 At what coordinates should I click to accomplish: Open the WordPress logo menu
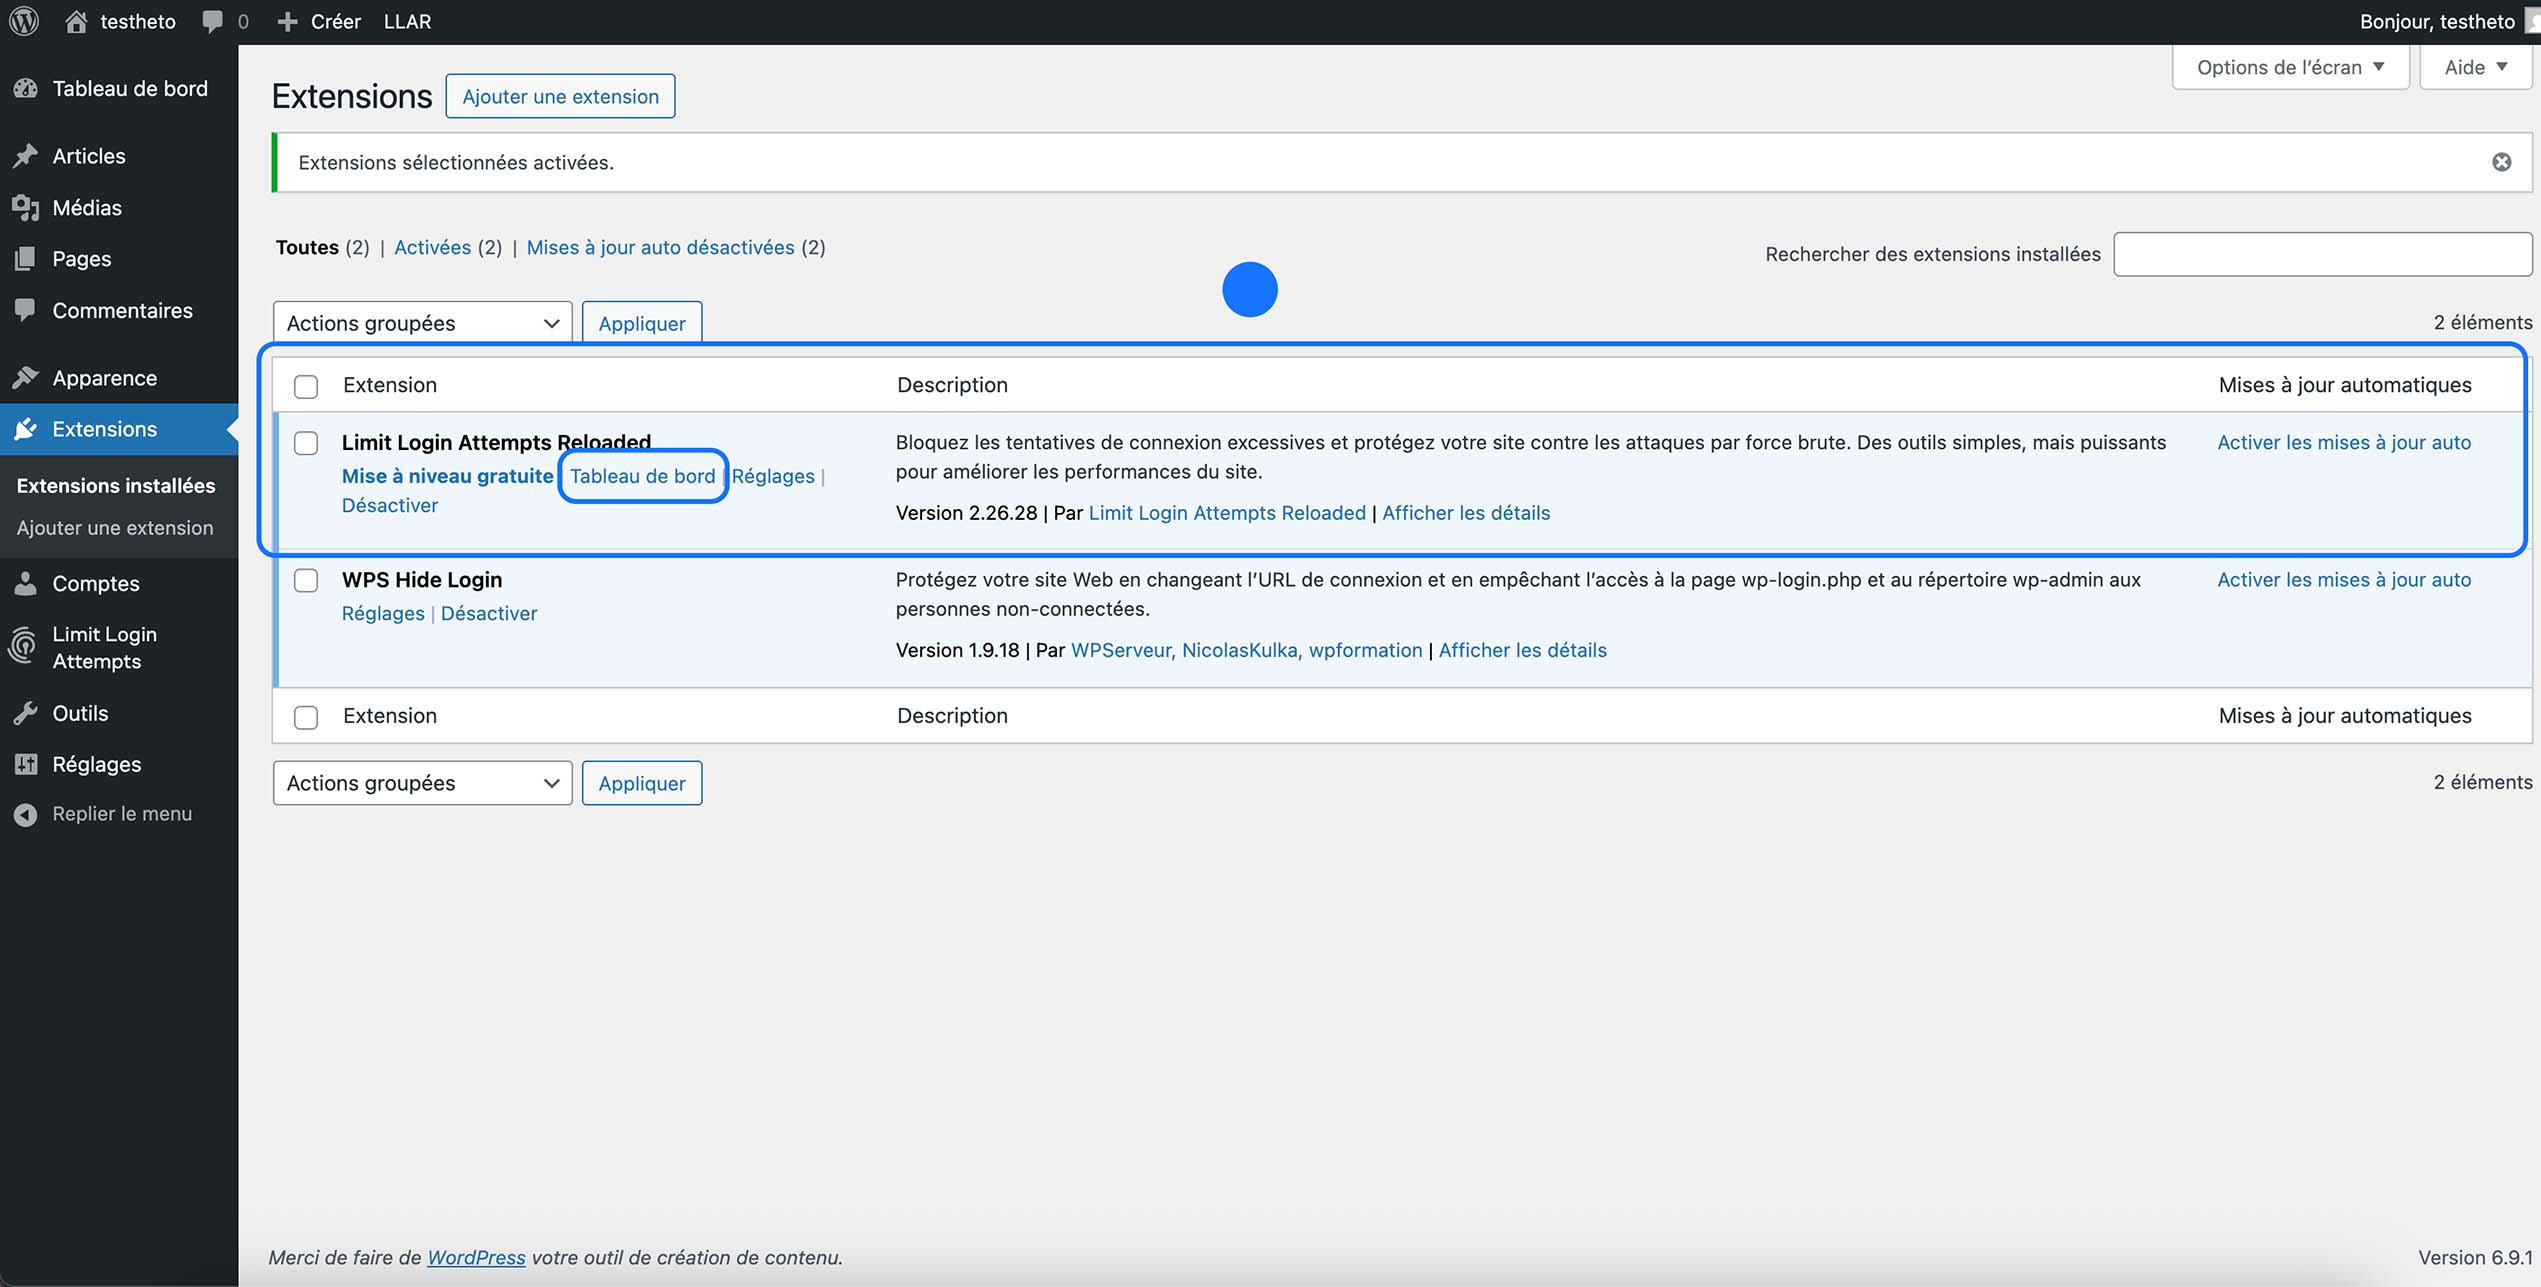tap(23, 21)
